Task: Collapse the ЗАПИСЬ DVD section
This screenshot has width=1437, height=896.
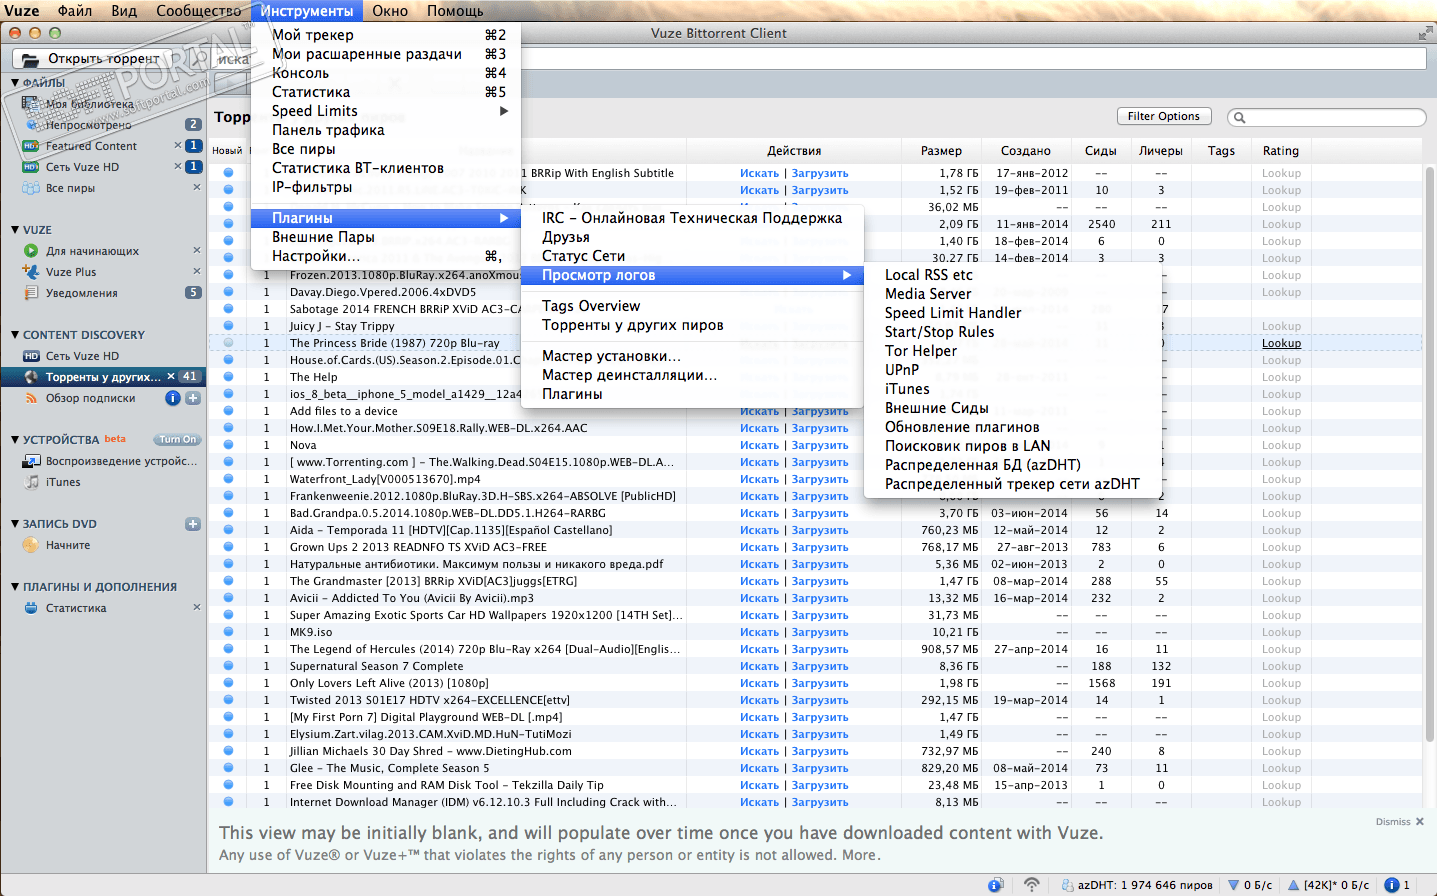Action: tap(15, 524)
